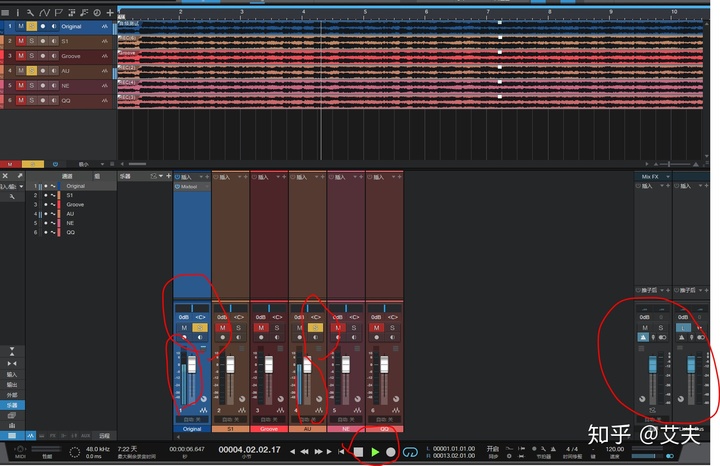Screen dimensions: 720x466
Task: Detach the mixer console window
Action: [x=20, y=176]
